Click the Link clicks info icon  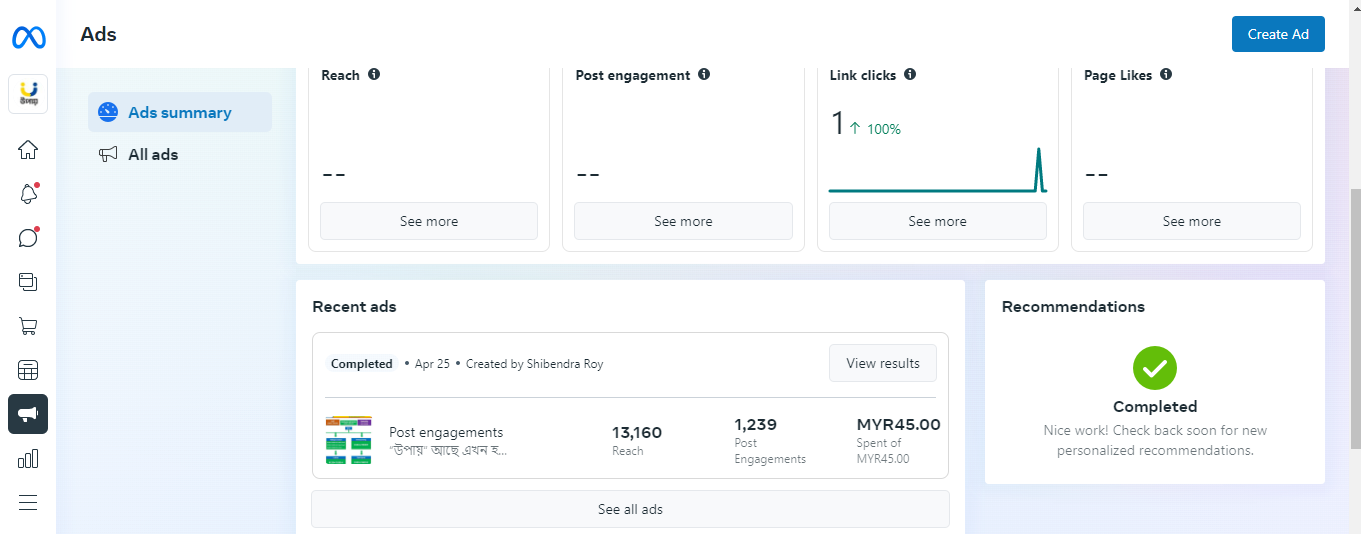point(910,75)
